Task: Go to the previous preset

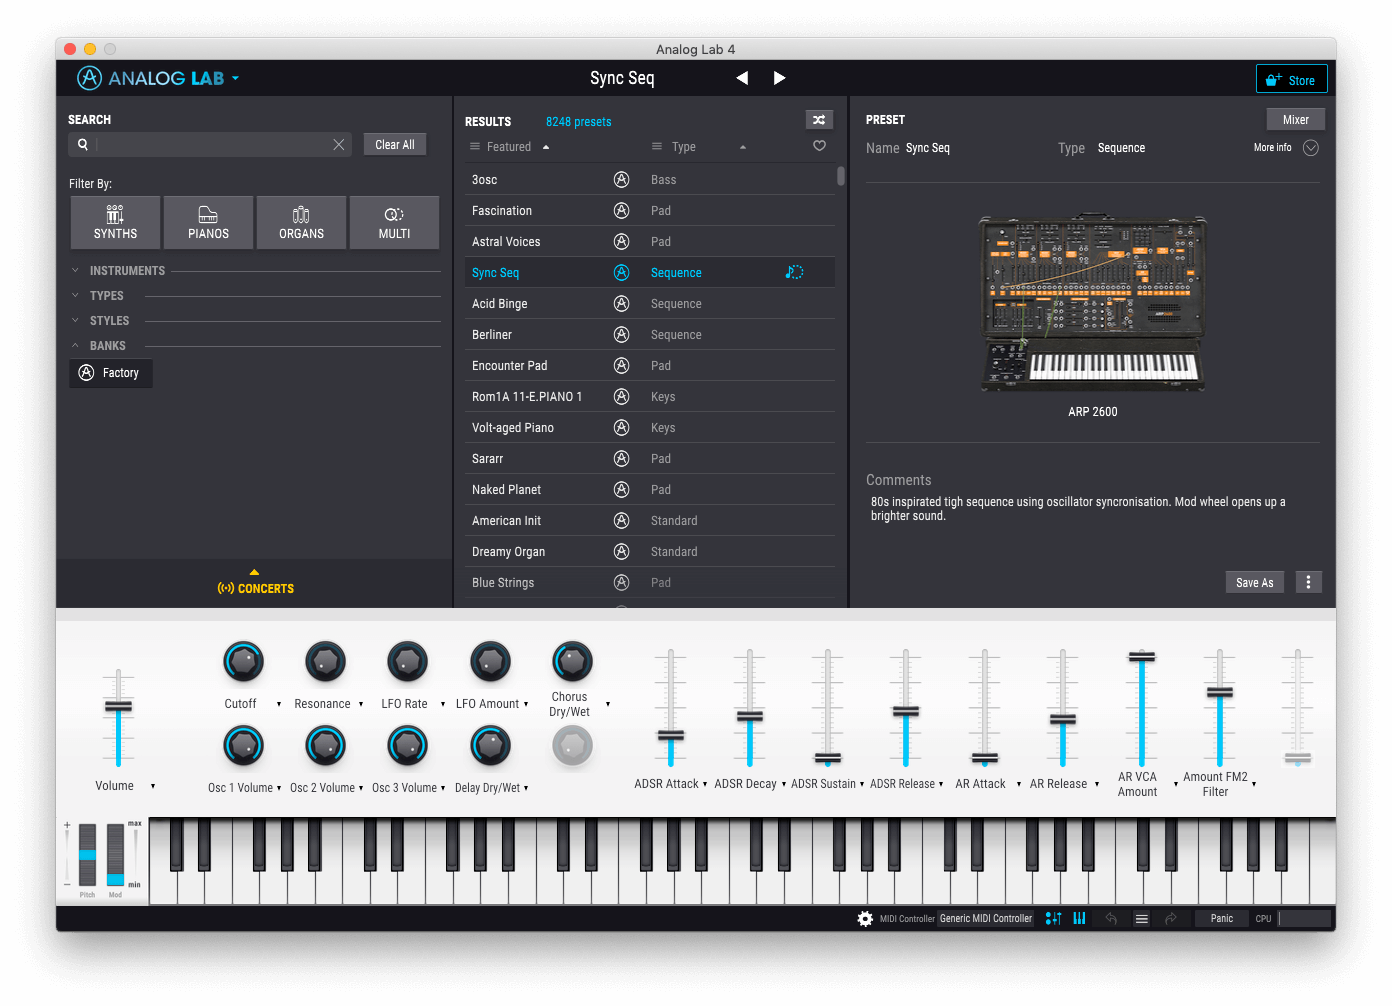Action: coord(742,78)
